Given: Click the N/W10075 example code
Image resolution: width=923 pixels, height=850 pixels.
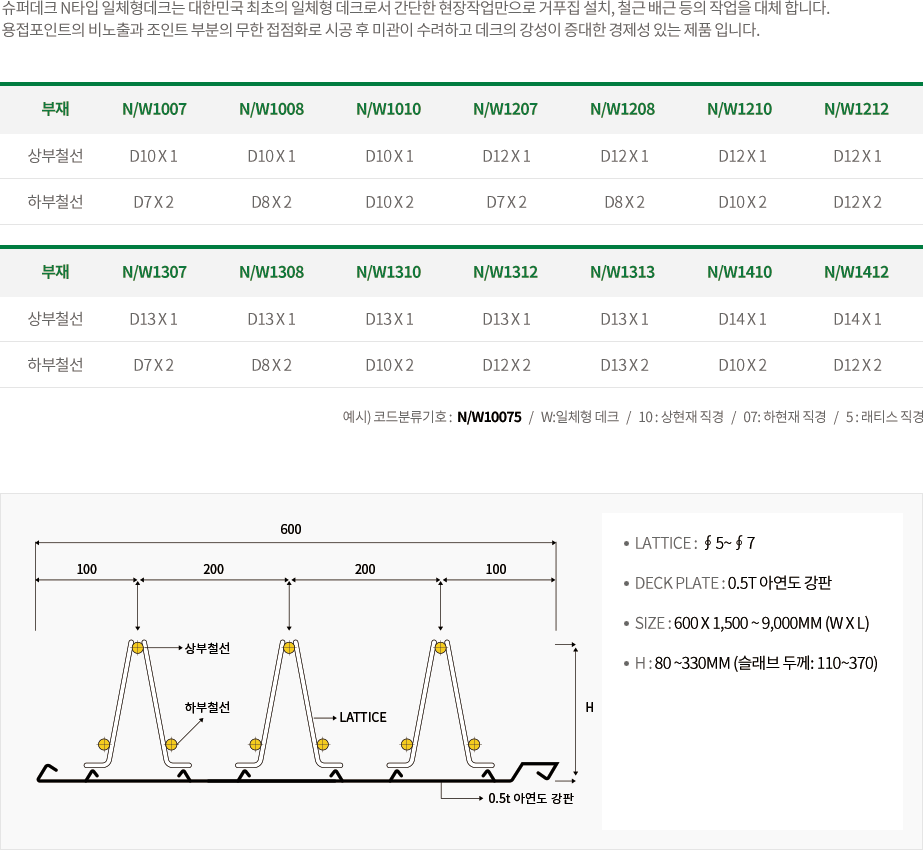Looking at the screenshot, I should coord(489,417).
